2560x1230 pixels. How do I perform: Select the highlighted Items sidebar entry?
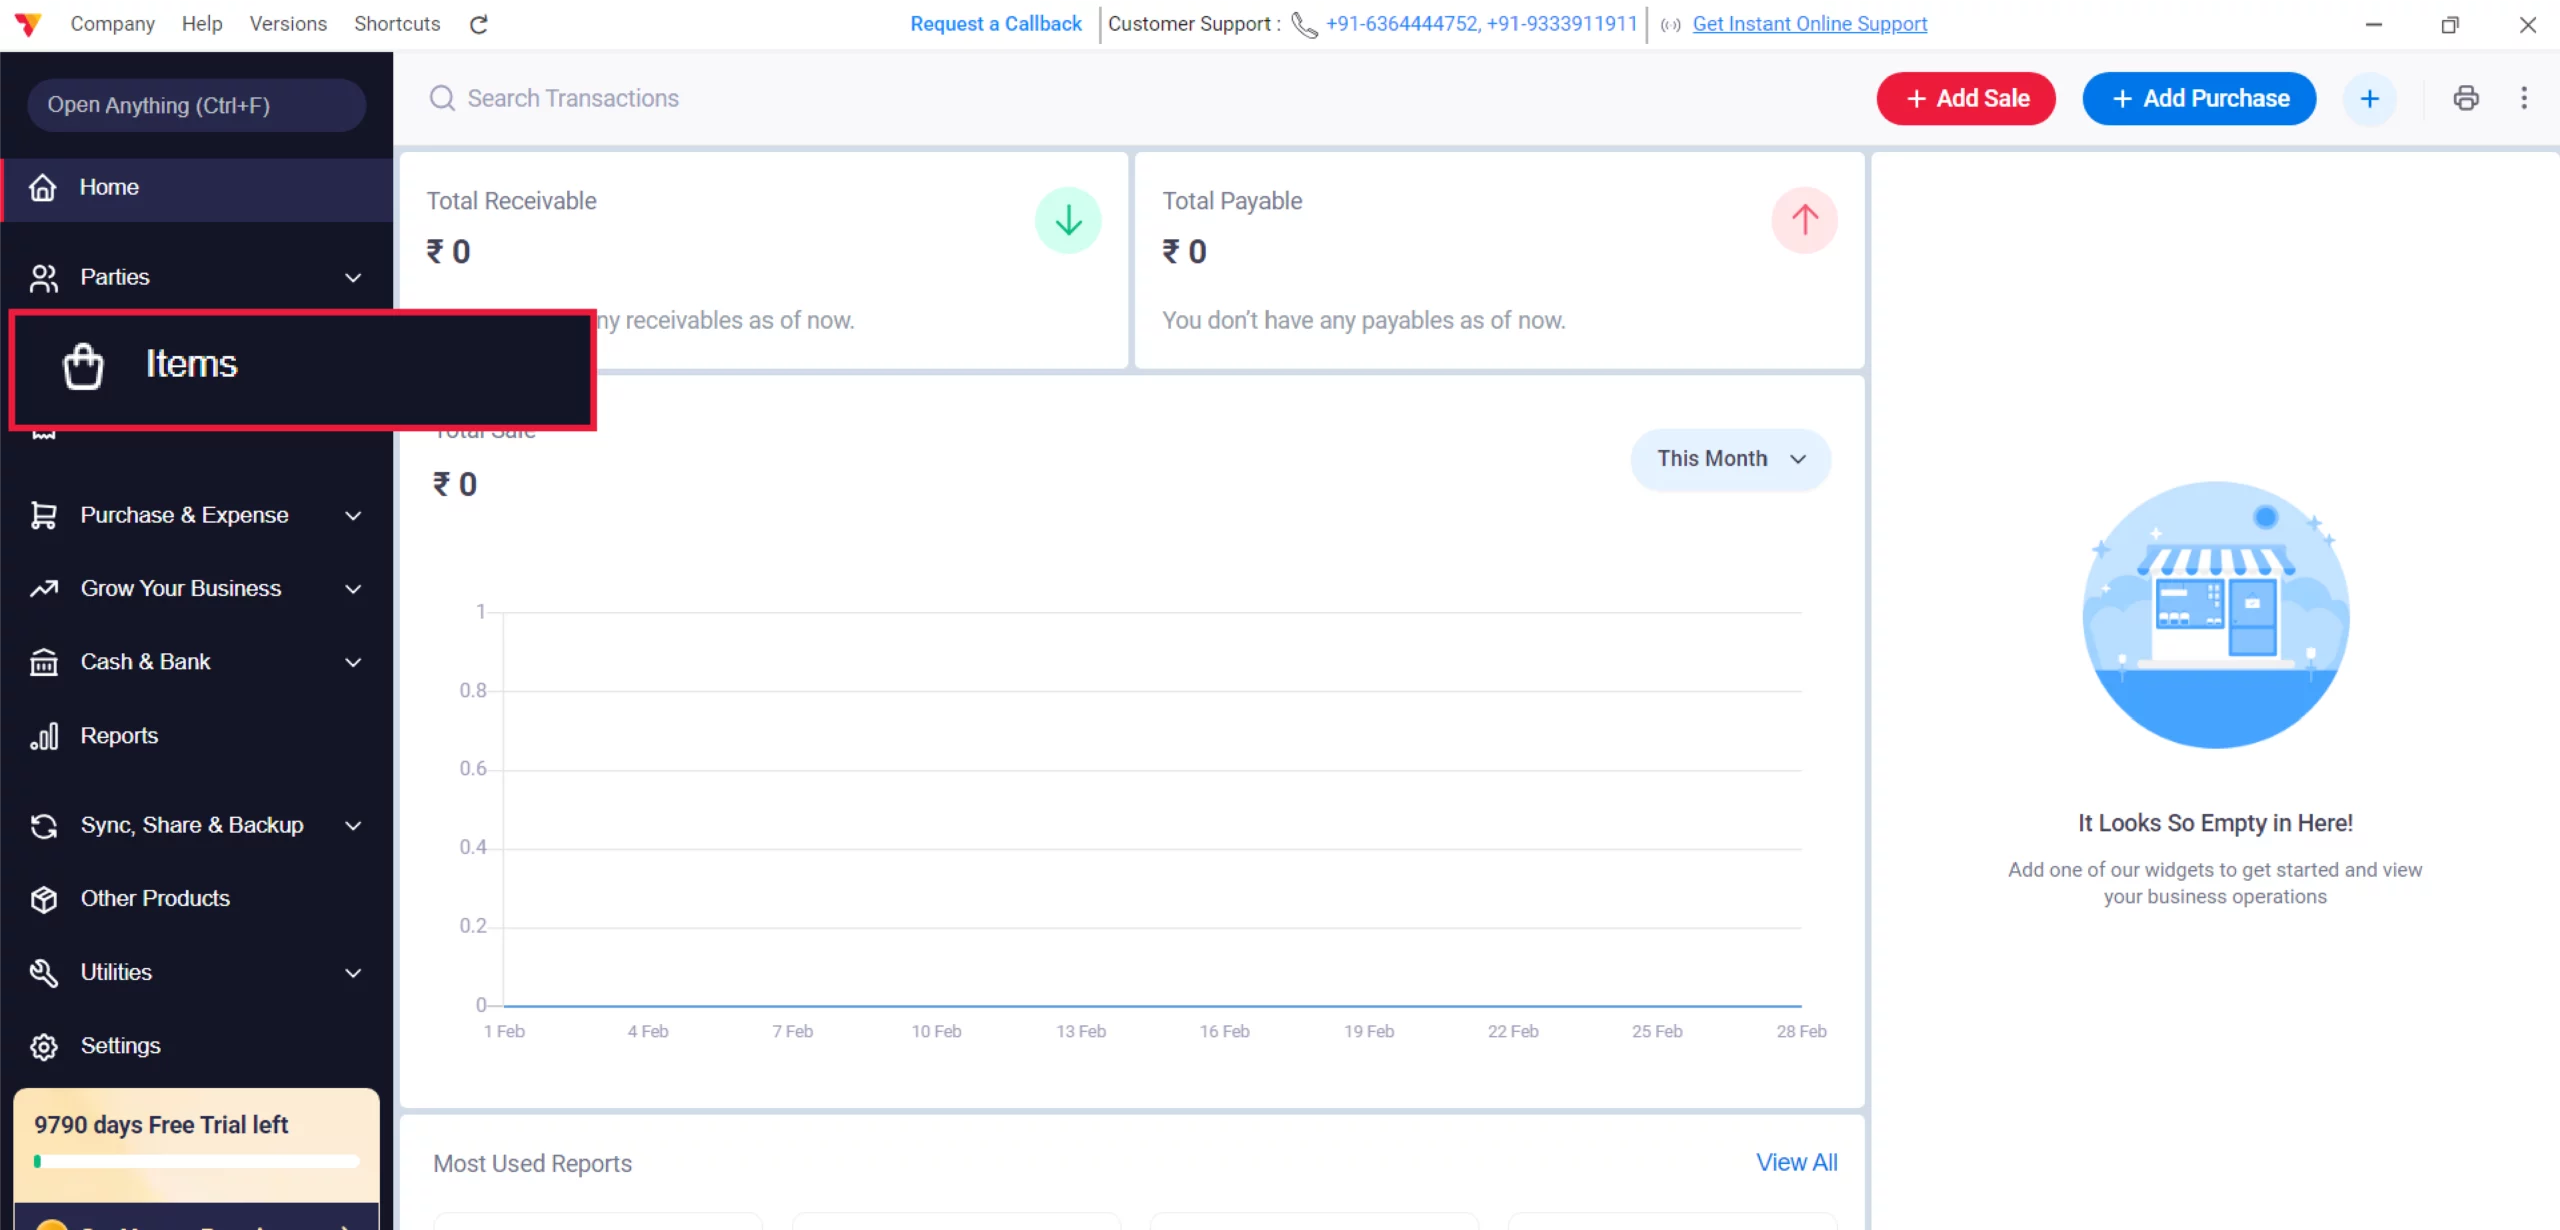click(190, 365)
